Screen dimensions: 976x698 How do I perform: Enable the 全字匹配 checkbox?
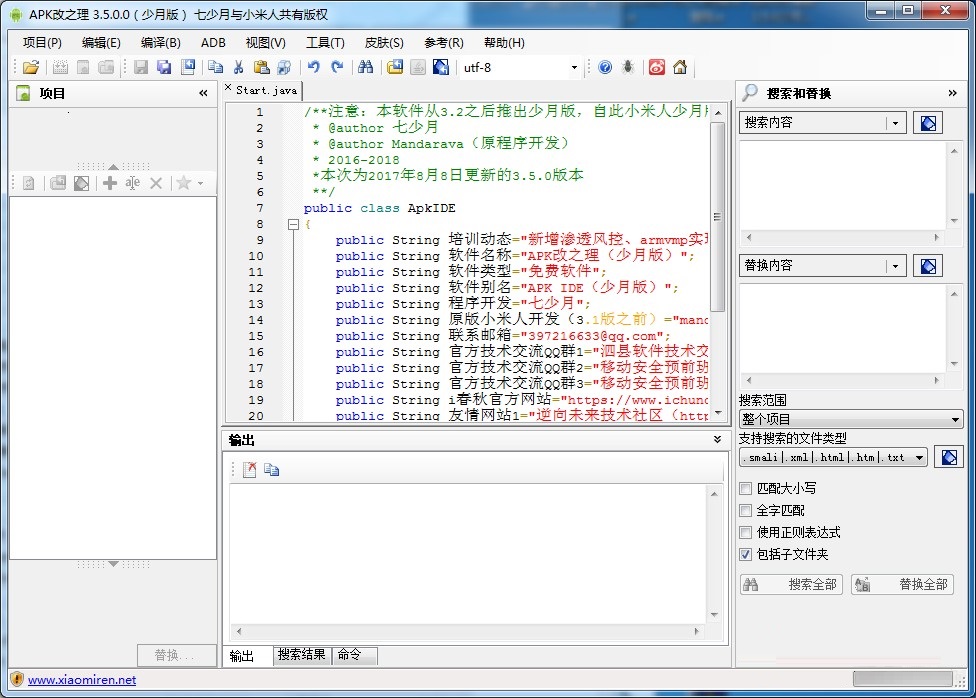[746, 511]
